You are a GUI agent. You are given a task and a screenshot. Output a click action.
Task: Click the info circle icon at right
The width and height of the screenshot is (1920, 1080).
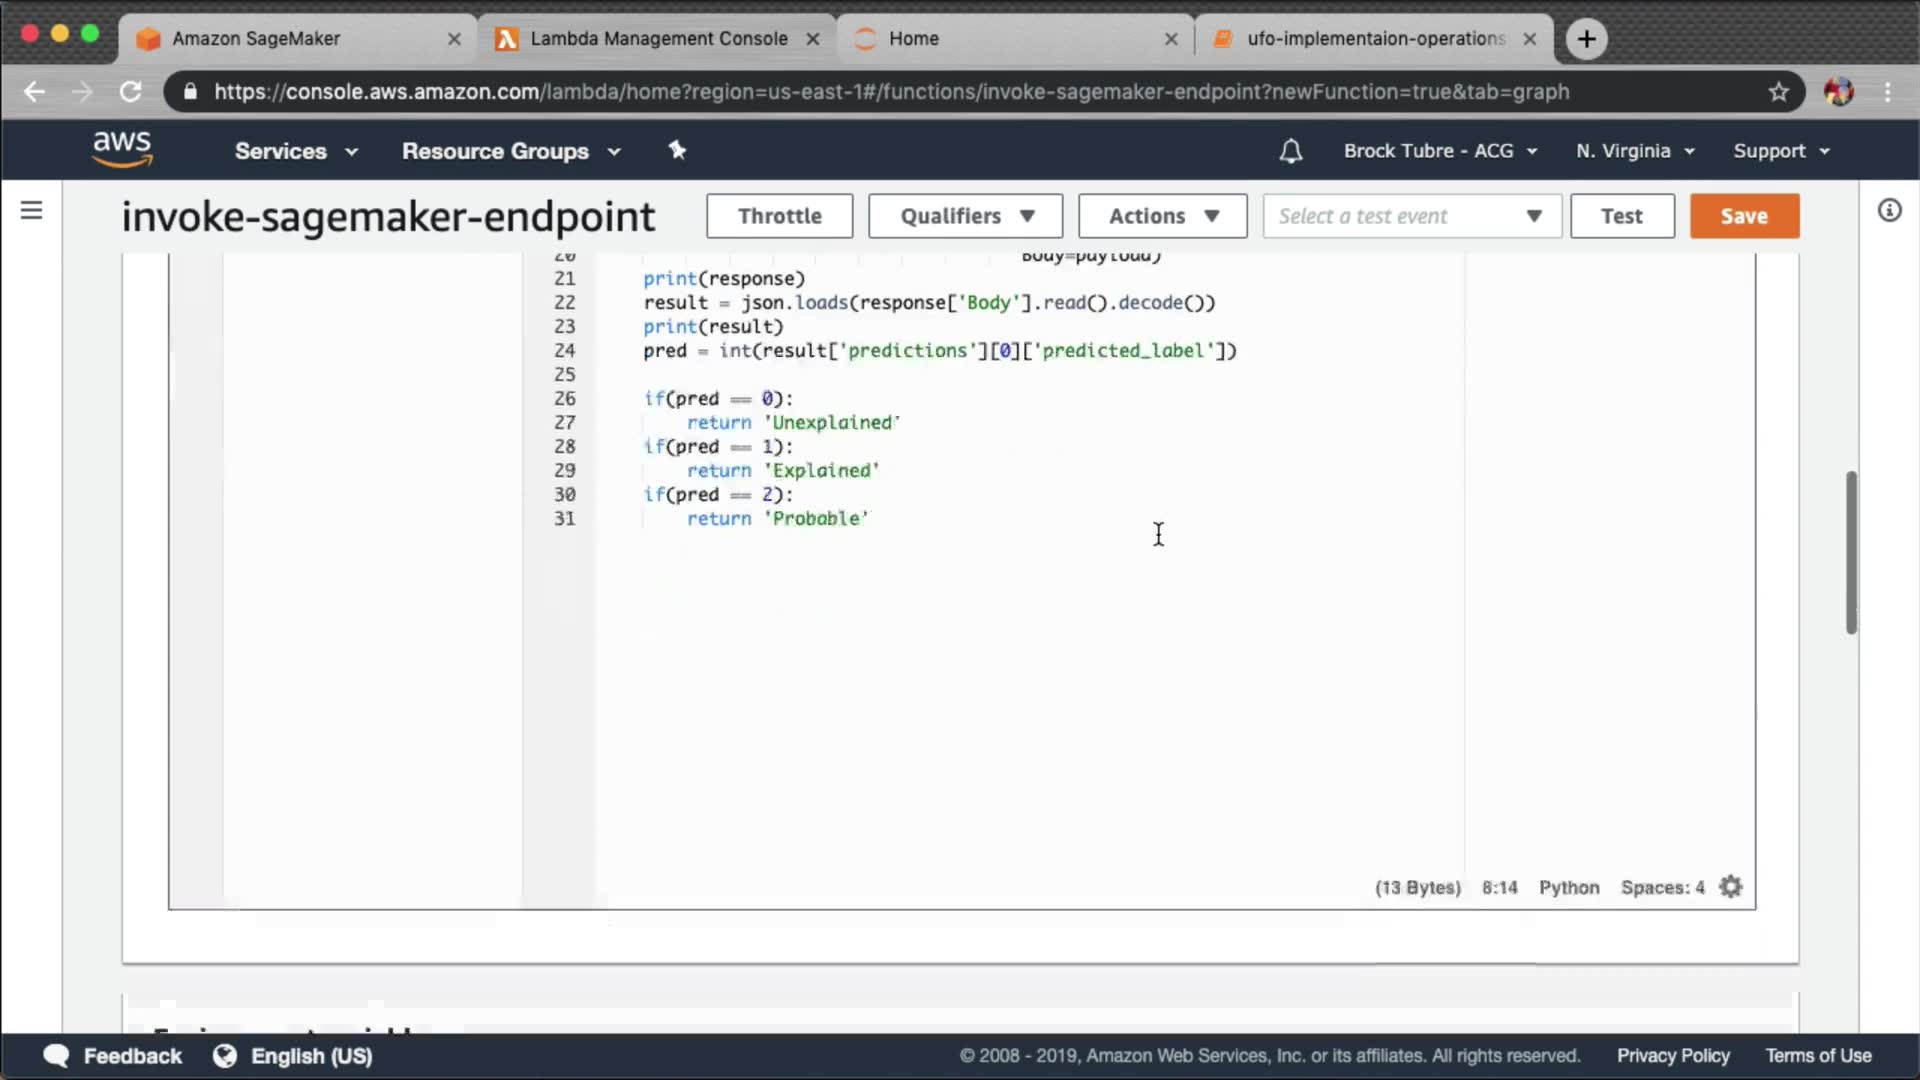(x=1889, y=210)
